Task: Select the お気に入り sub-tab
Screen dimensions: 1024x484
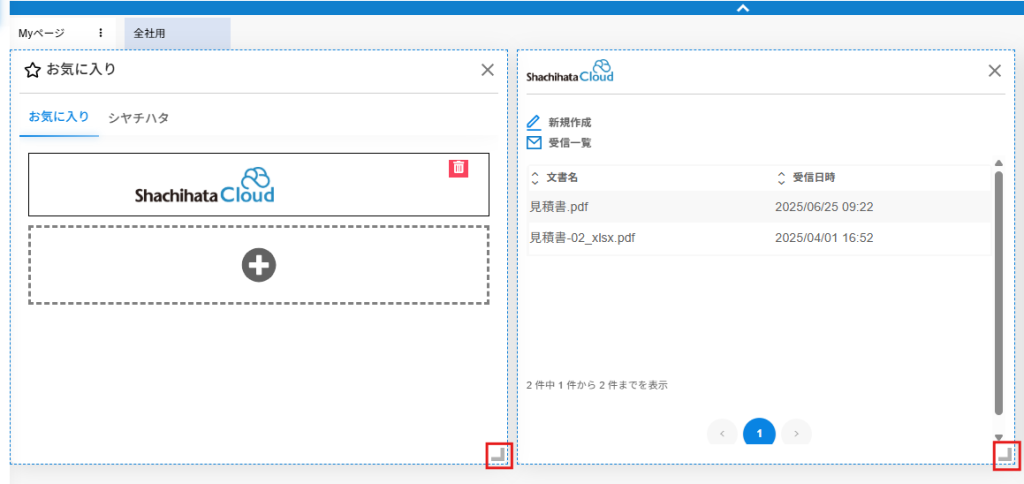Action: pyautogui.click(x=59, y=118)
